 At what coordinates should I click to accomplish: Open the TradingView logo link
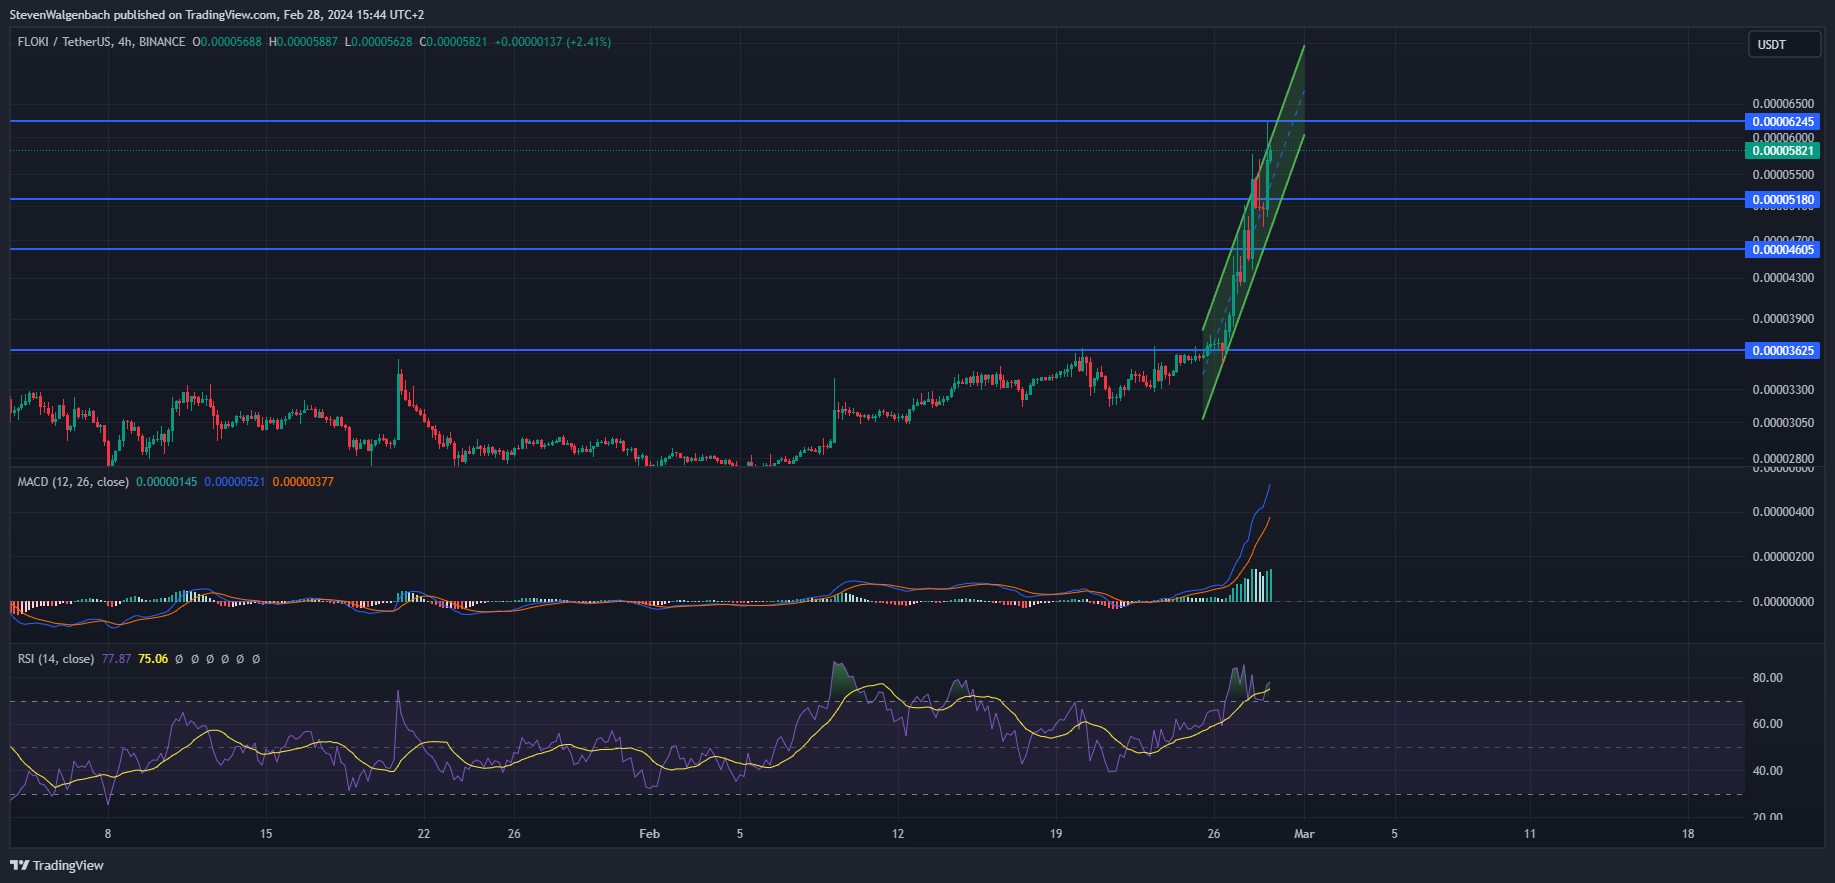coord(57,865)
